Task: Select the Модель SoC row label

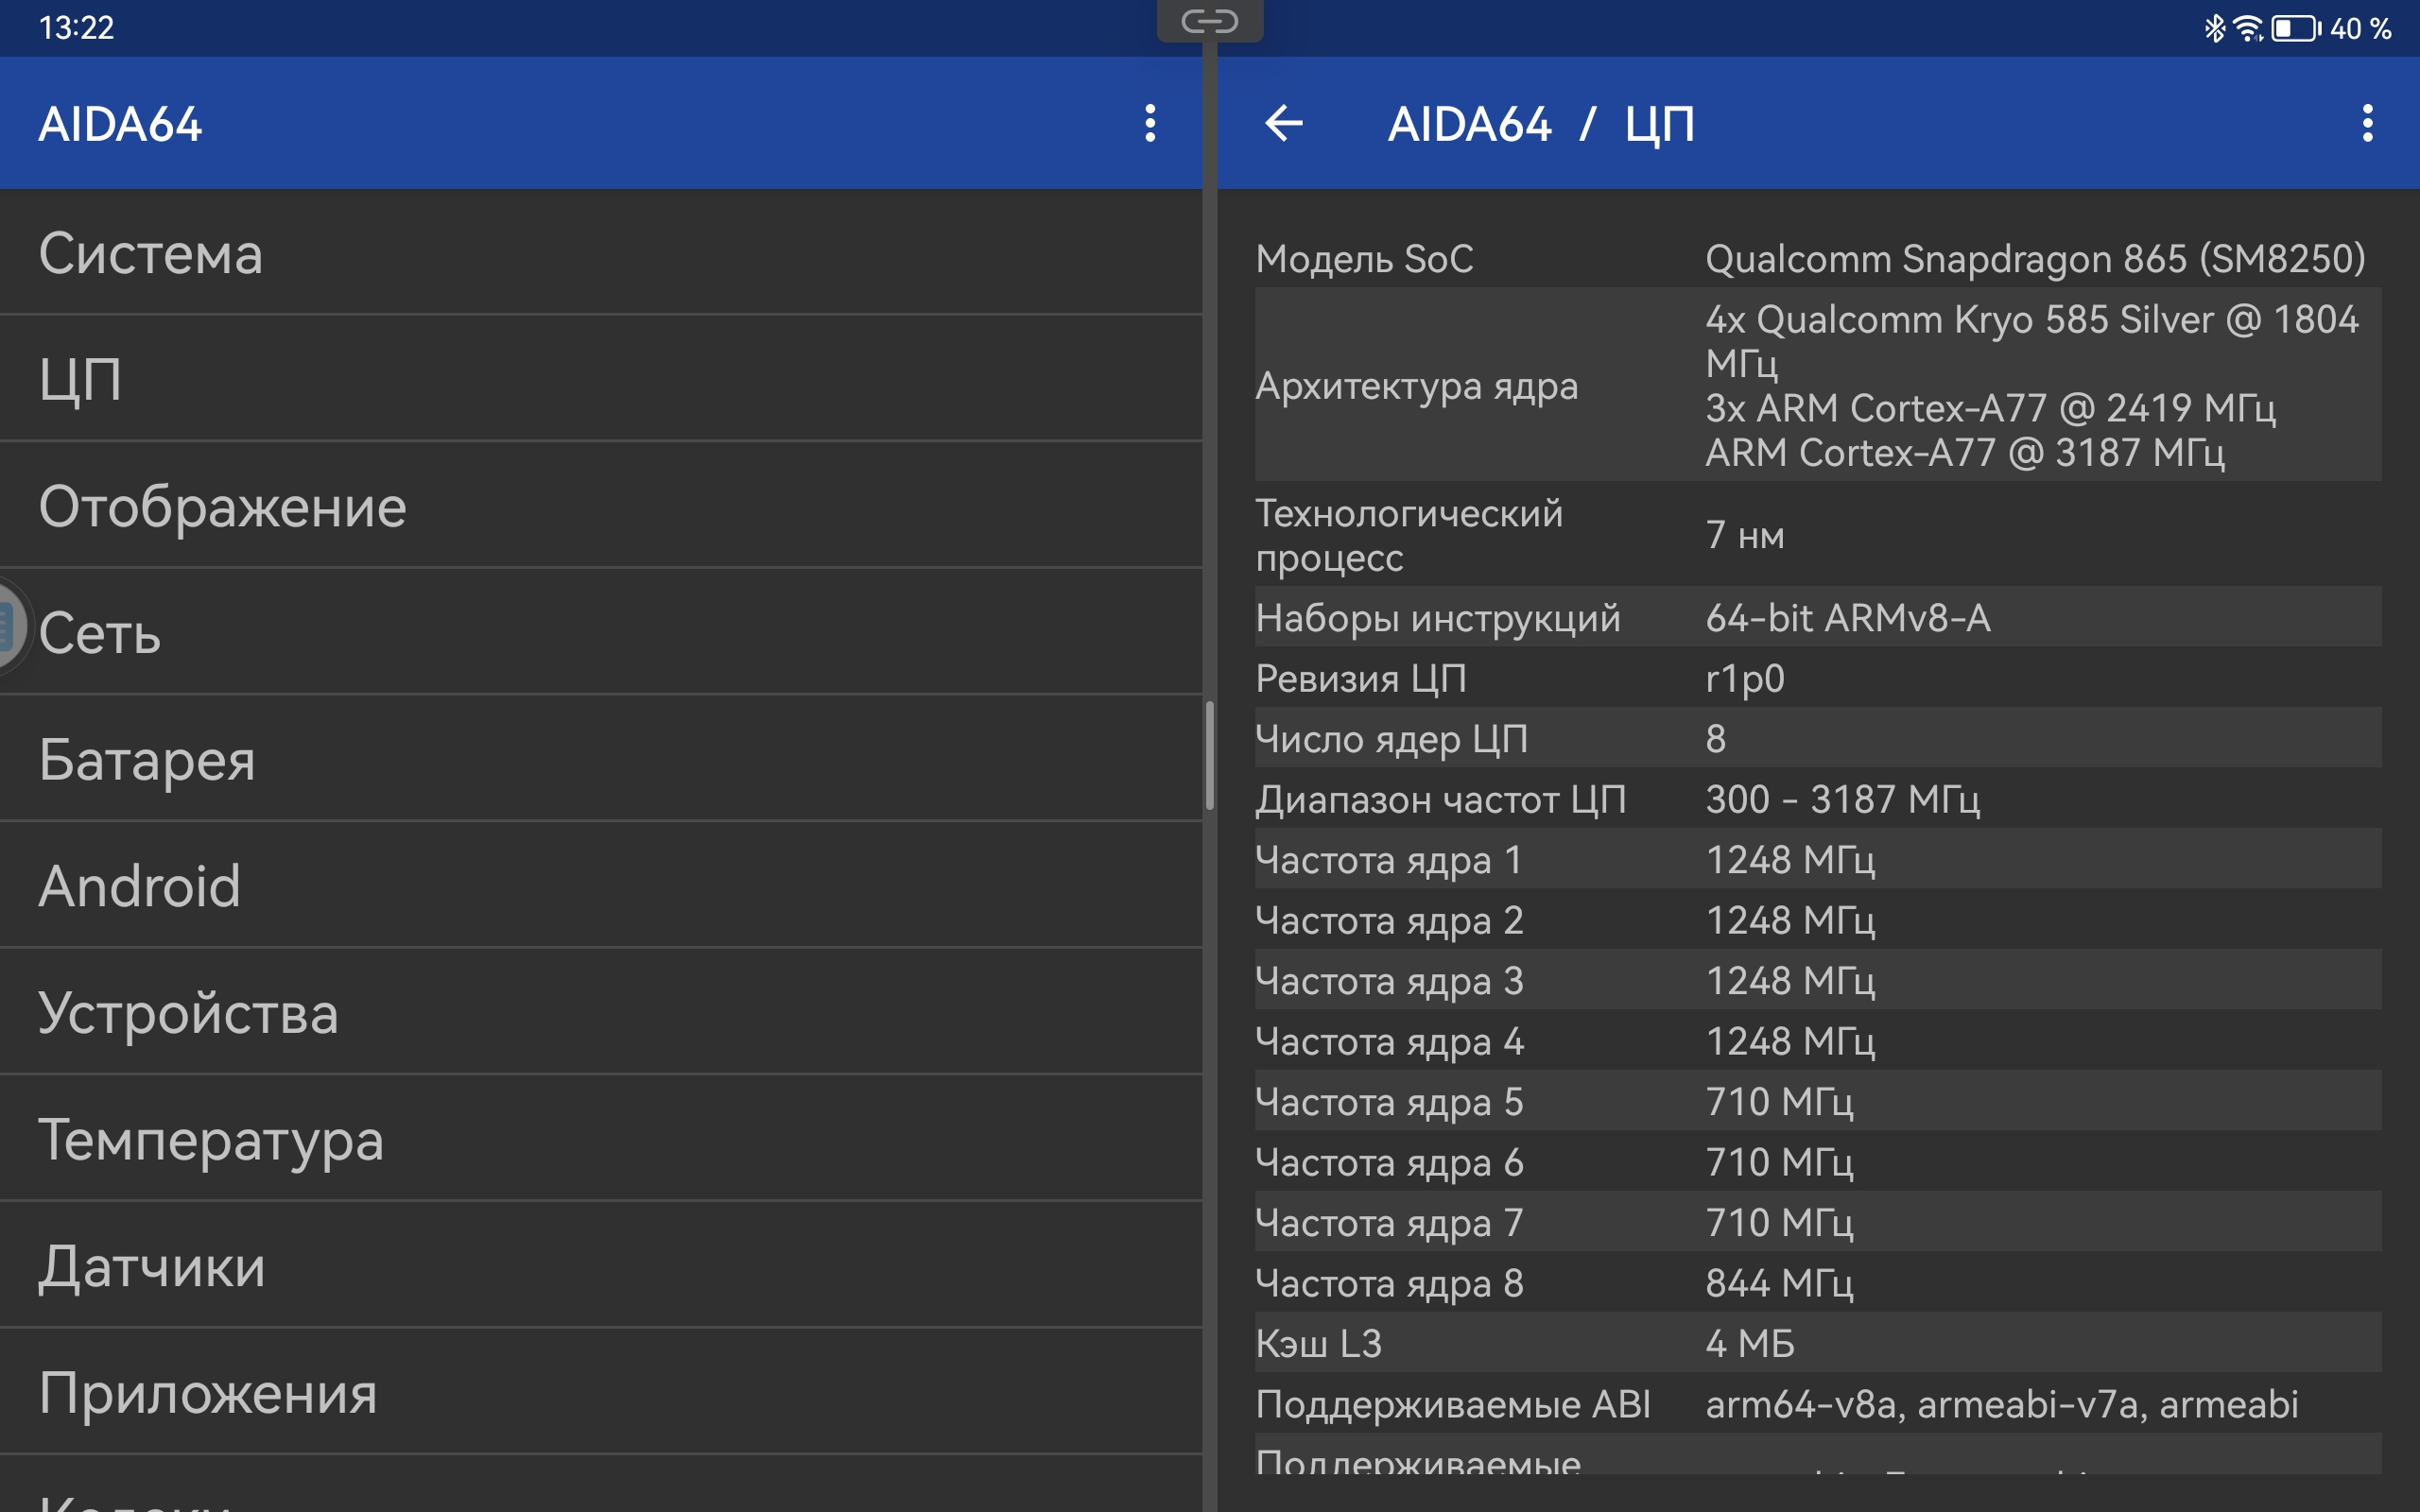Action: 1364,259
